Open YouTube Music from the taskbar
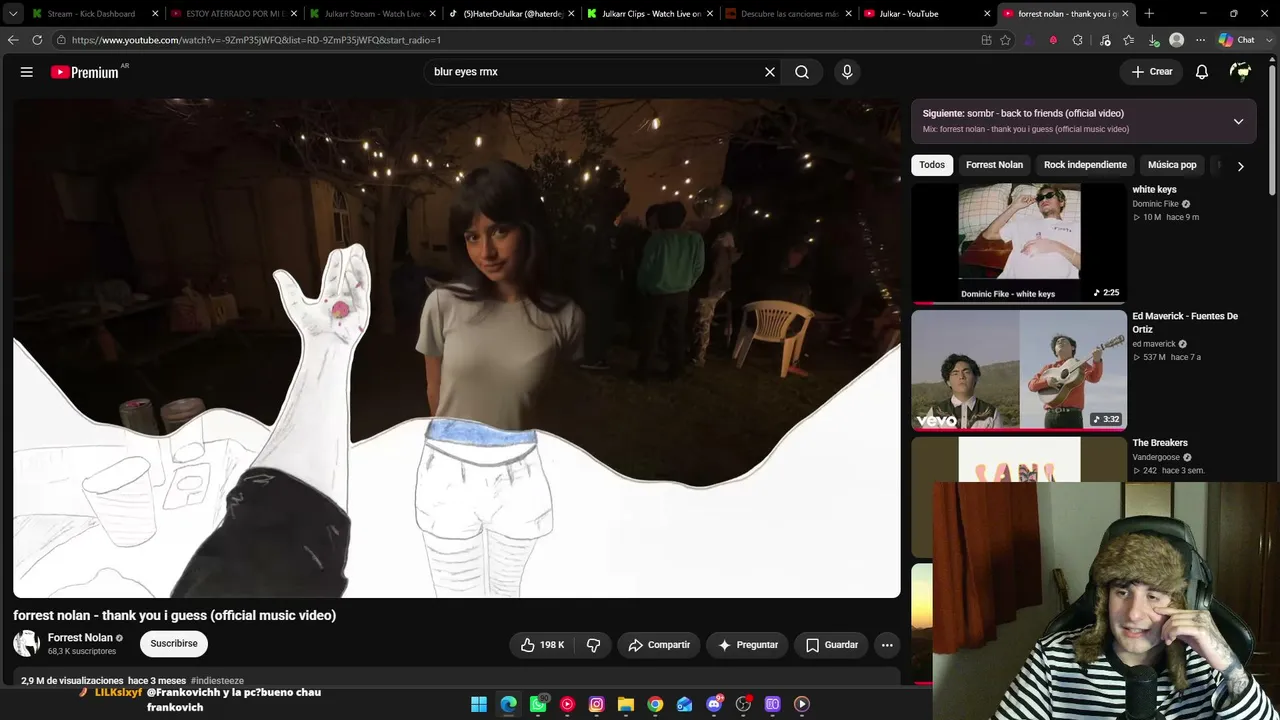The height and width of the screenshot is (720, 1280). pos(567,704)
